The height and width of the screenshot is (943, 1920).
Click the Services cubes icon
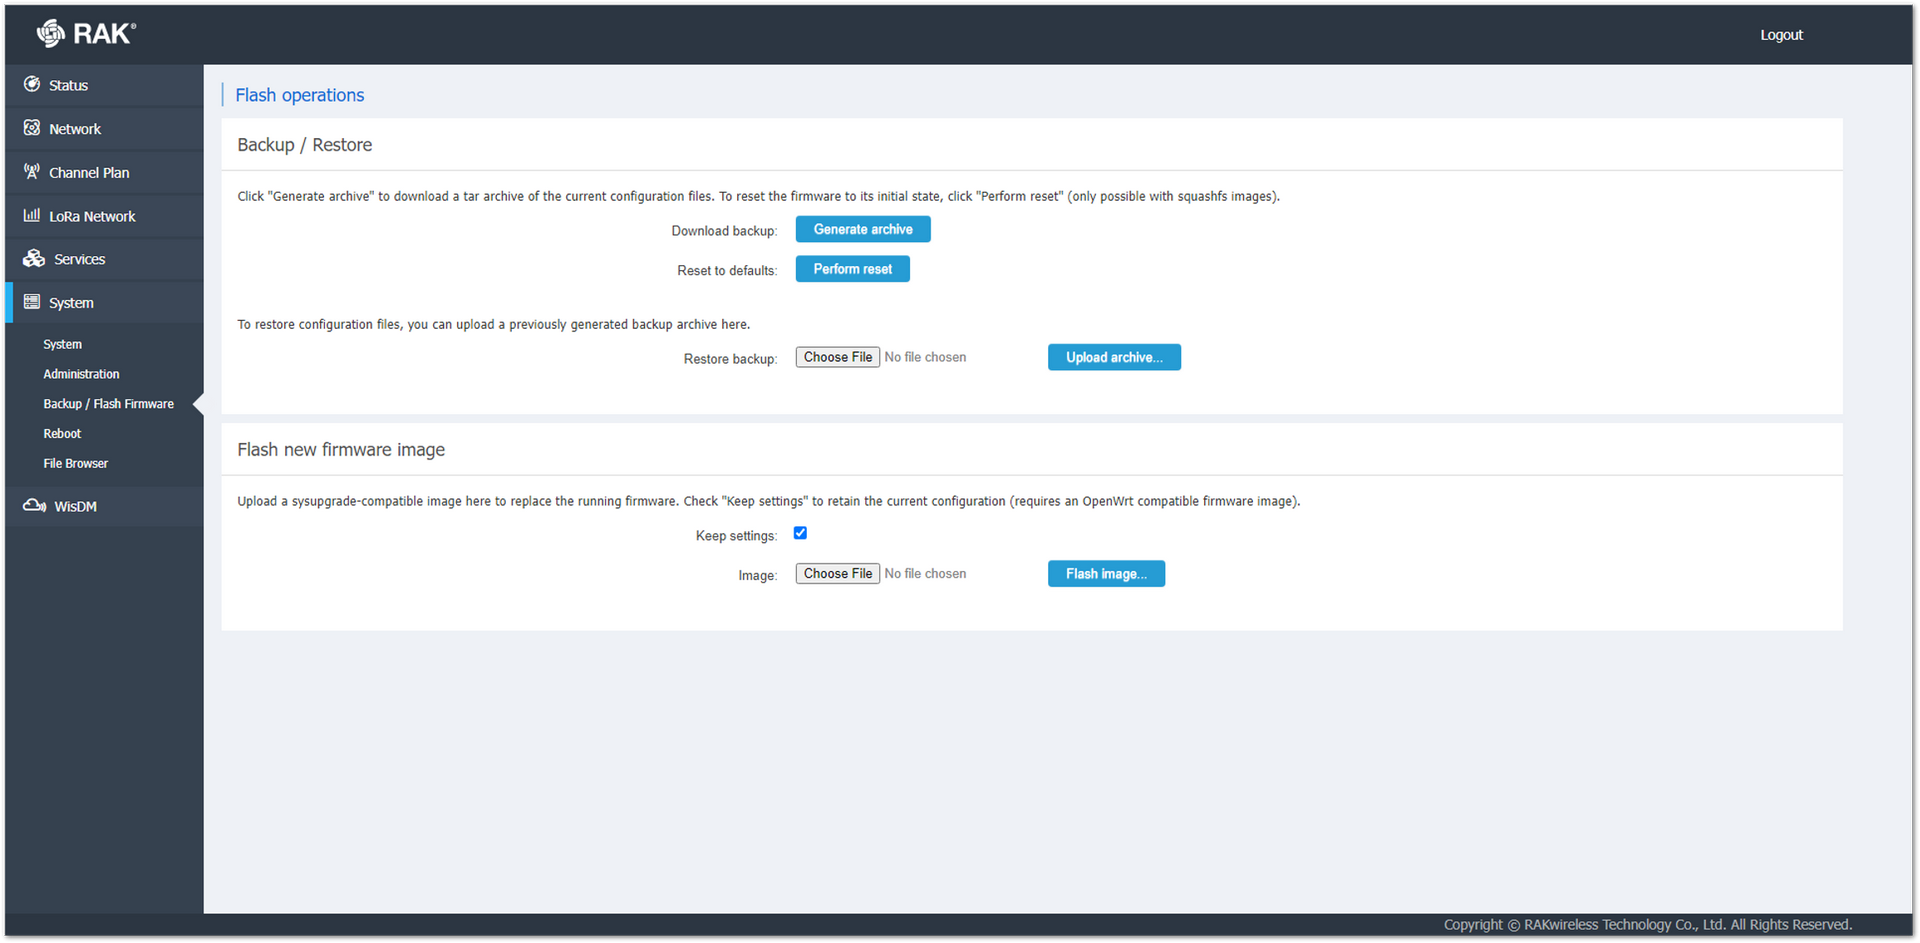pos(34,258)
